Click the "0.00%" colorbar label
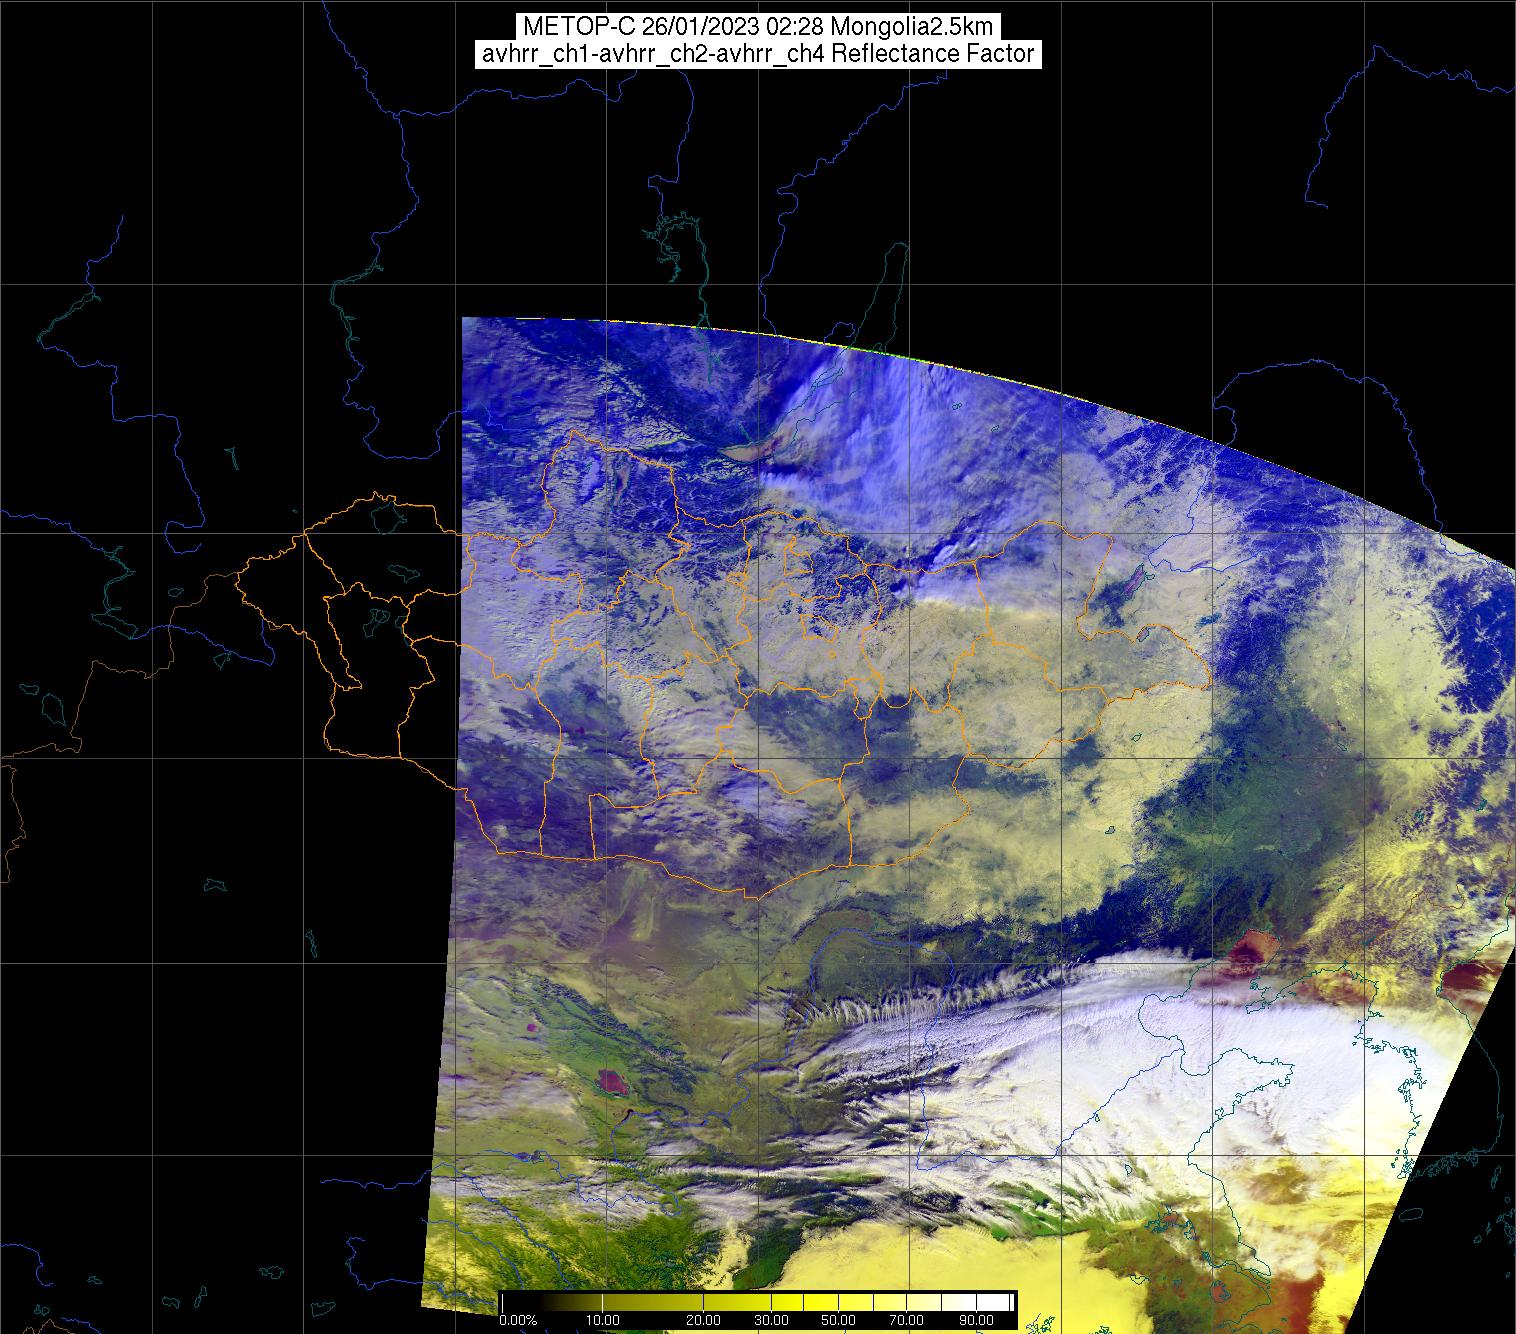The image size is (1516, 1334). (518, 1321)
